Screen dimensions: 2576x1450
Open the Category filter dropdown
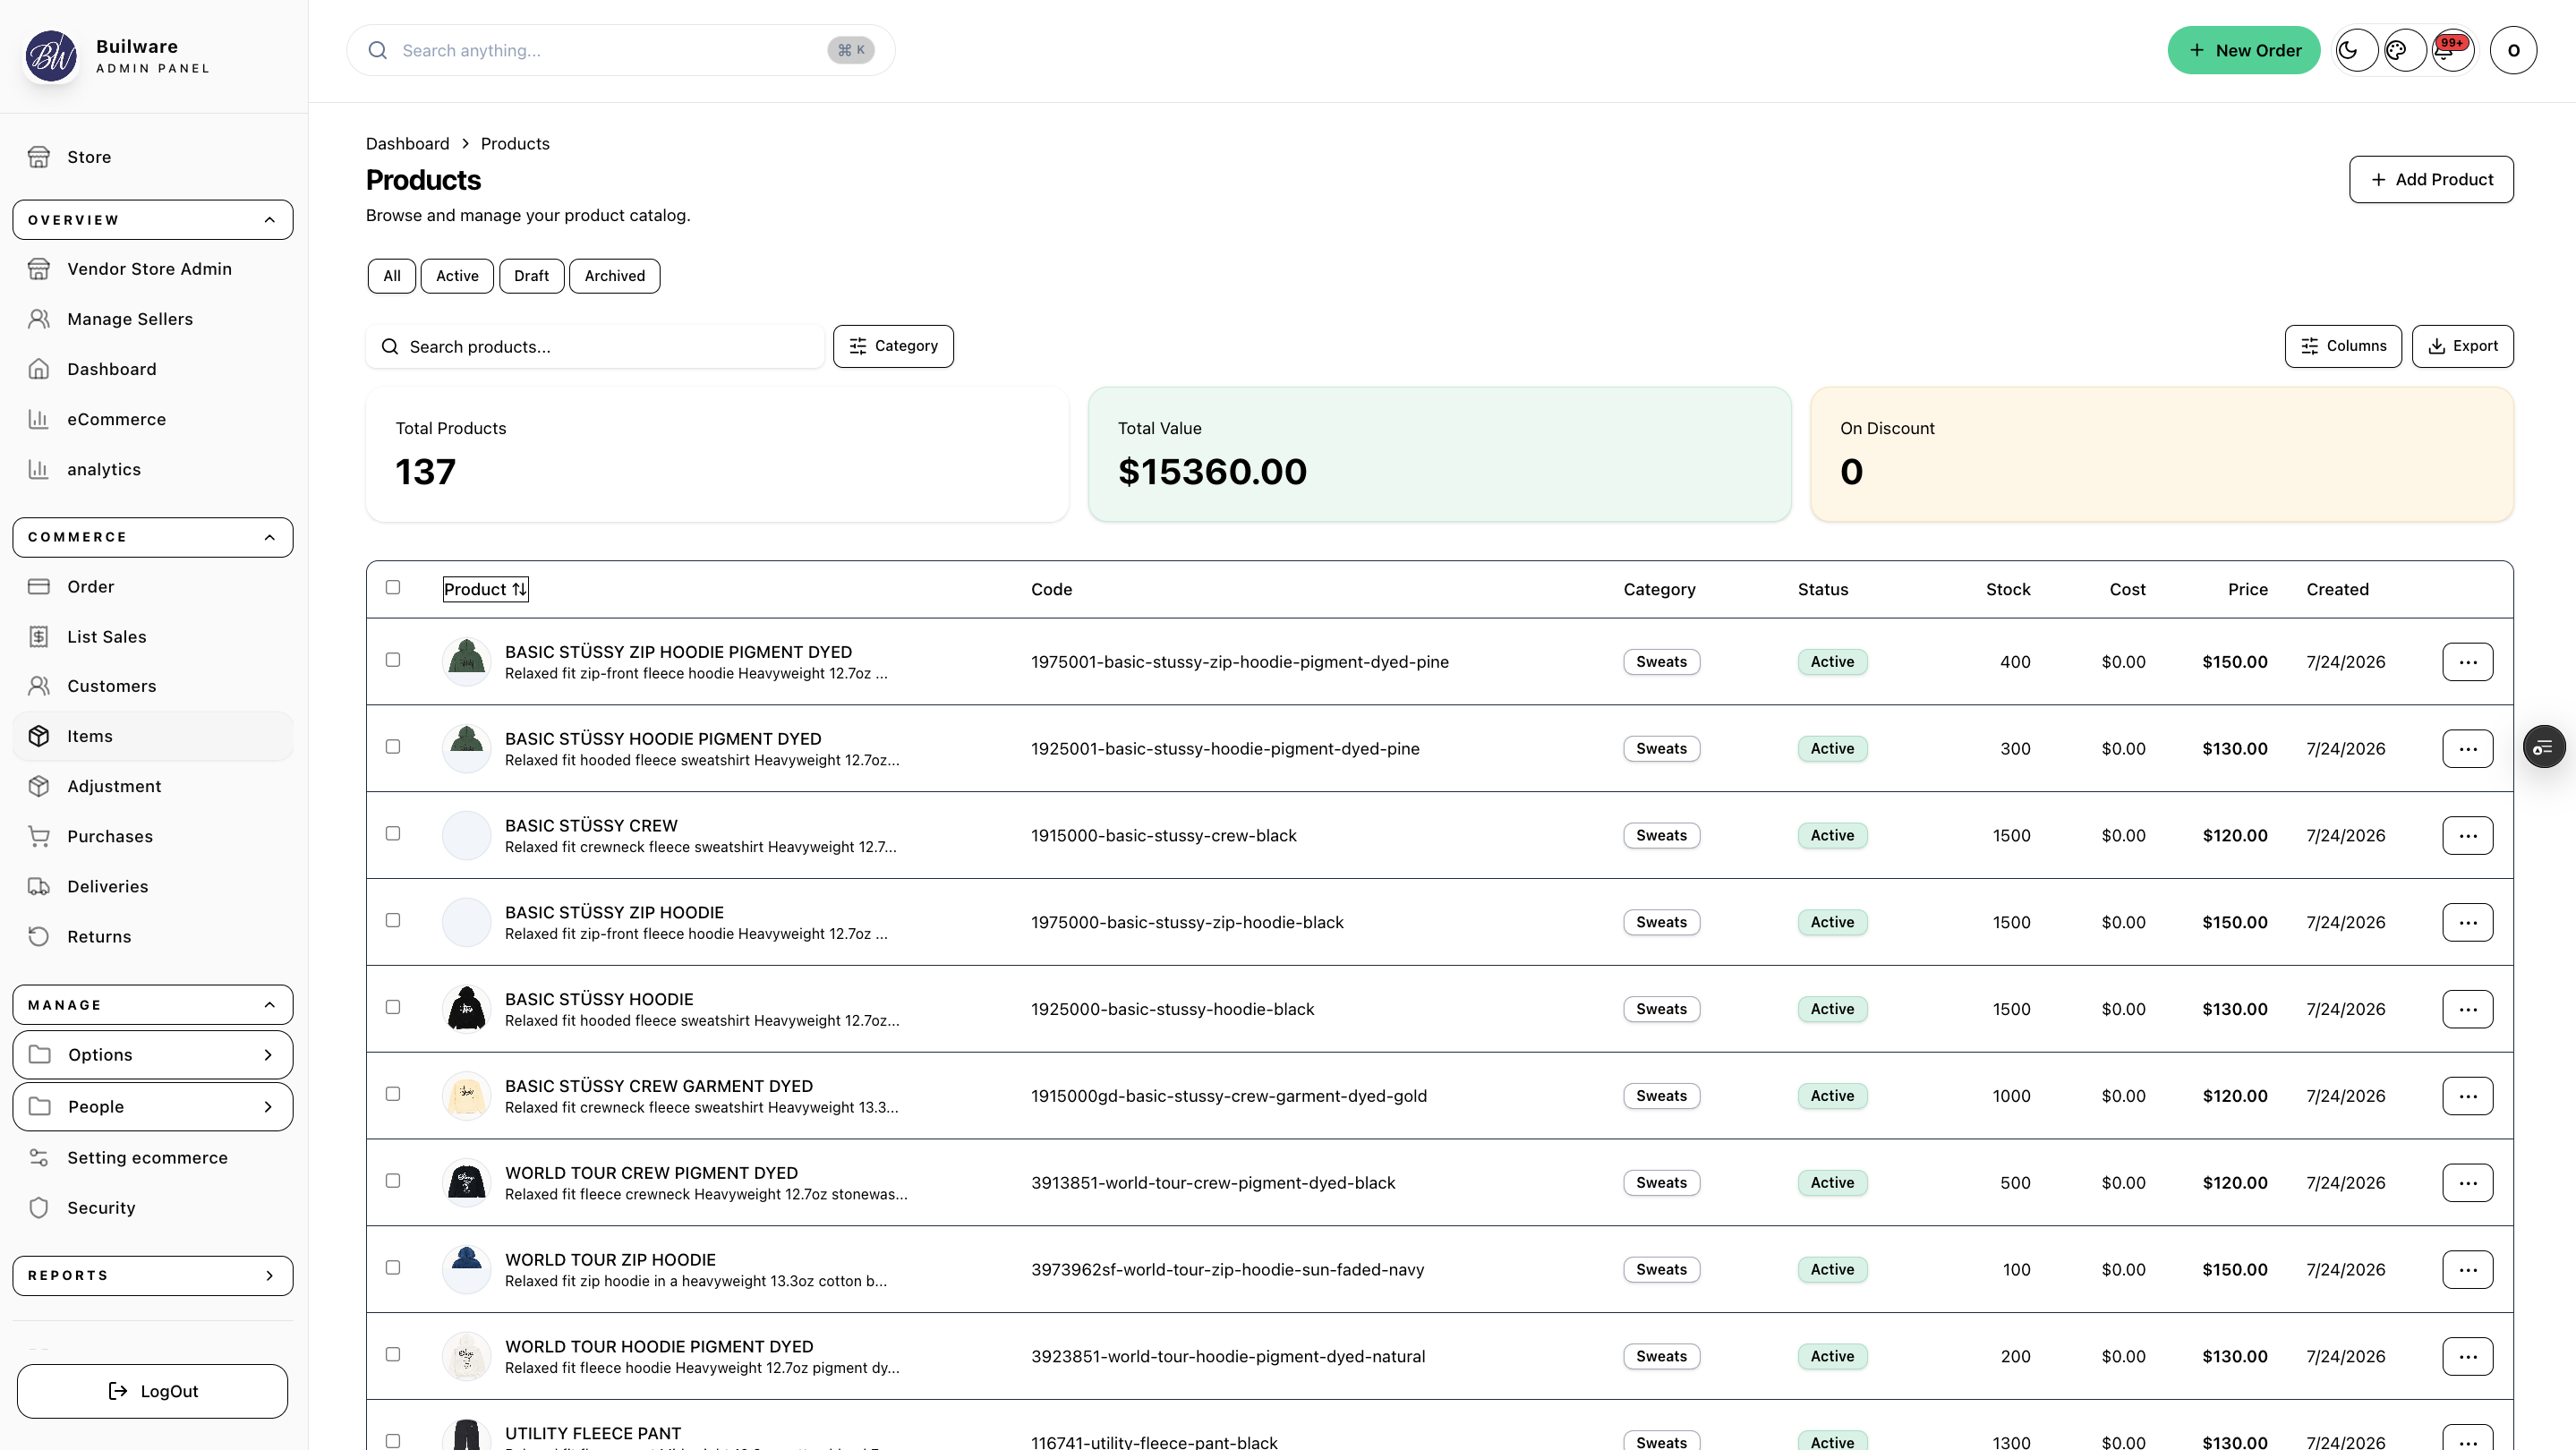coord(893,346)
